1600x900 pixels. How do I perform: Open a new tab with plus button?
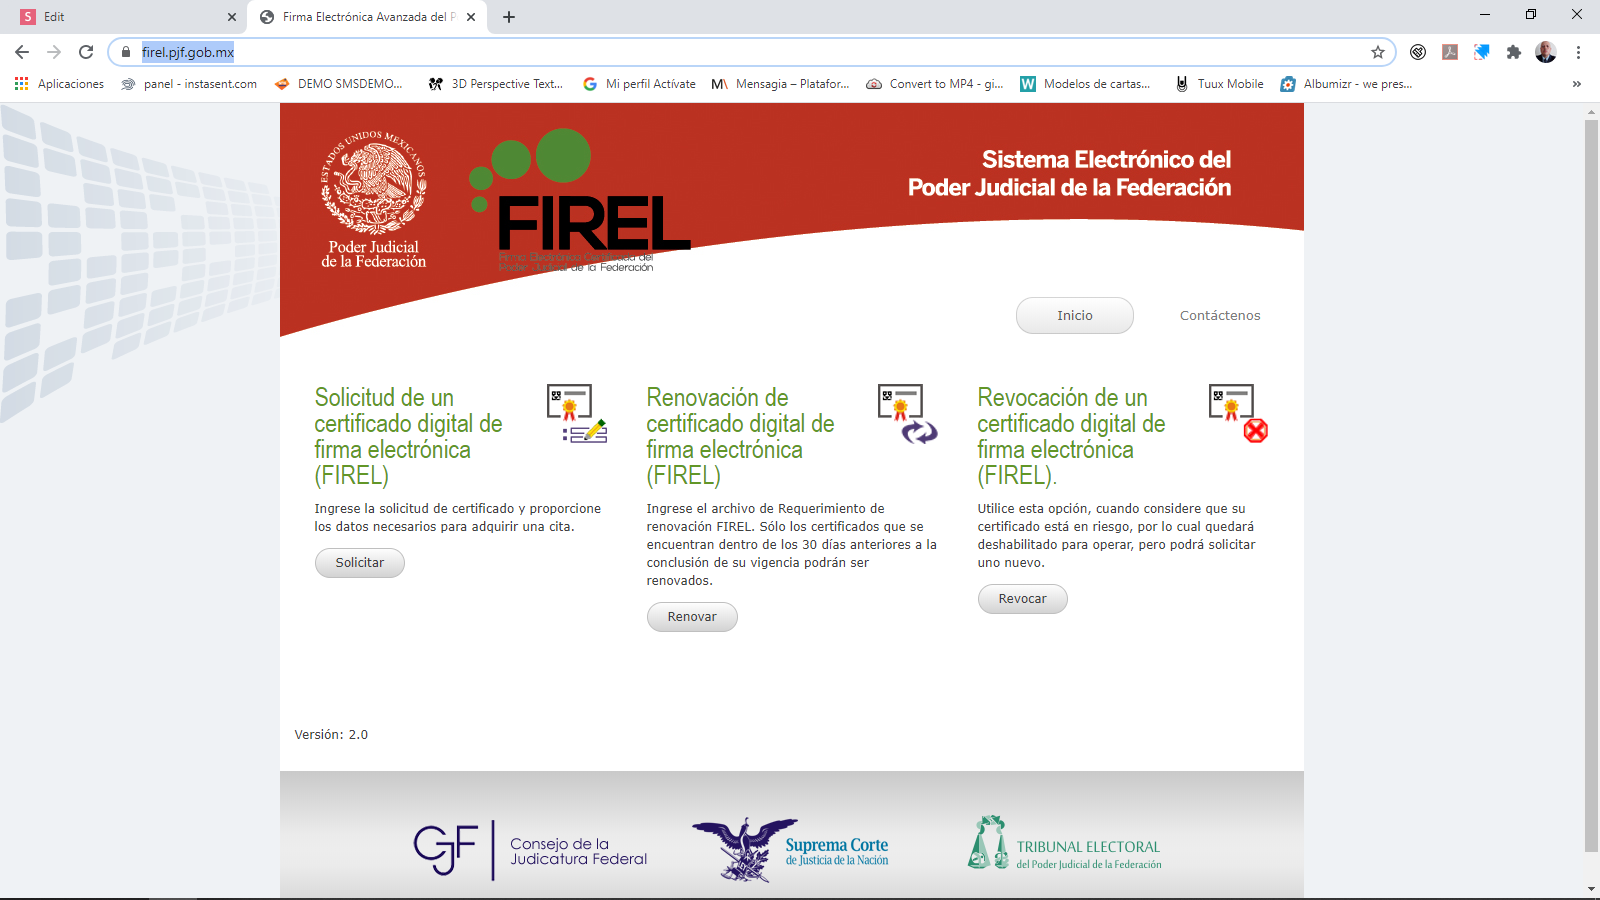pos(509,17)
